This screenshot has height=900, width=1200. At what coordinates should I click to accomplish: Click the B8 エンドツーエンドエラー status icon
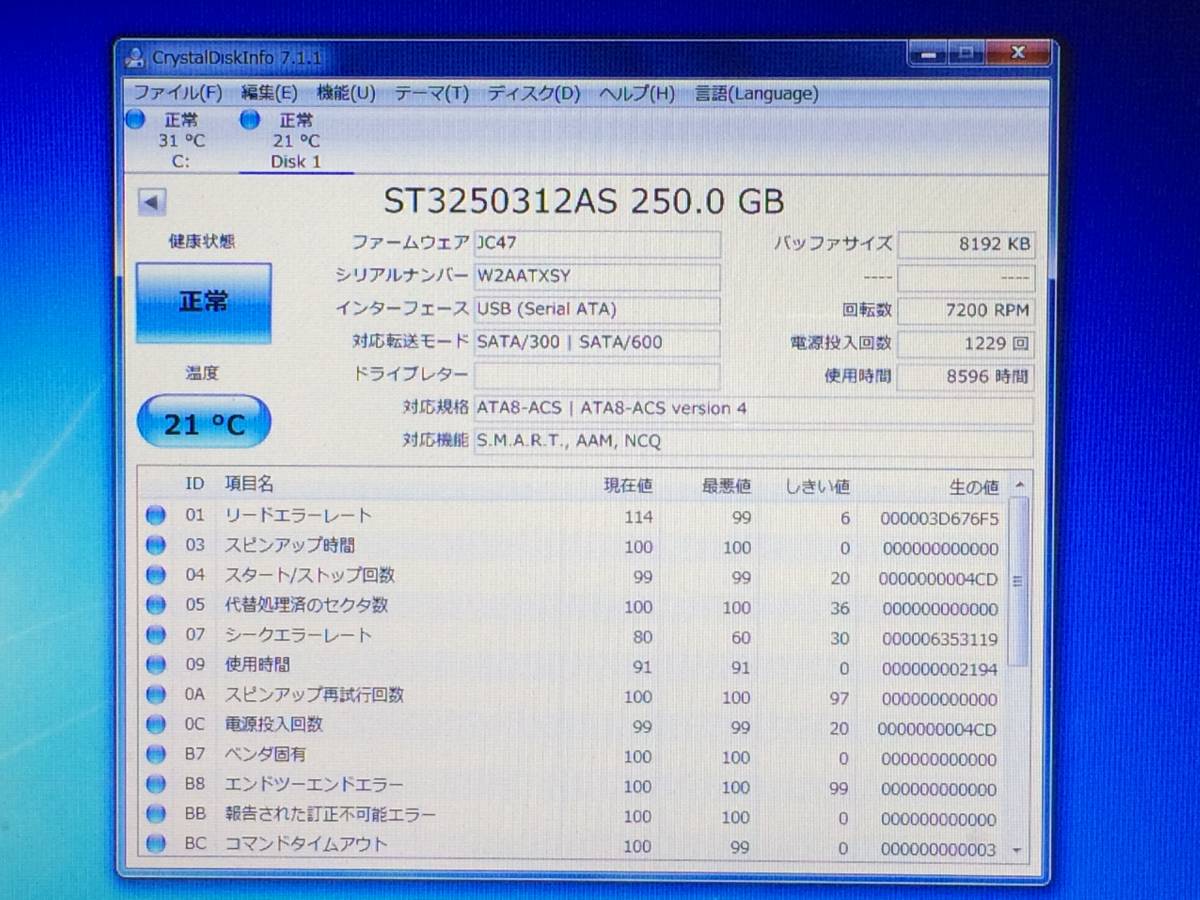pos(155,785)
